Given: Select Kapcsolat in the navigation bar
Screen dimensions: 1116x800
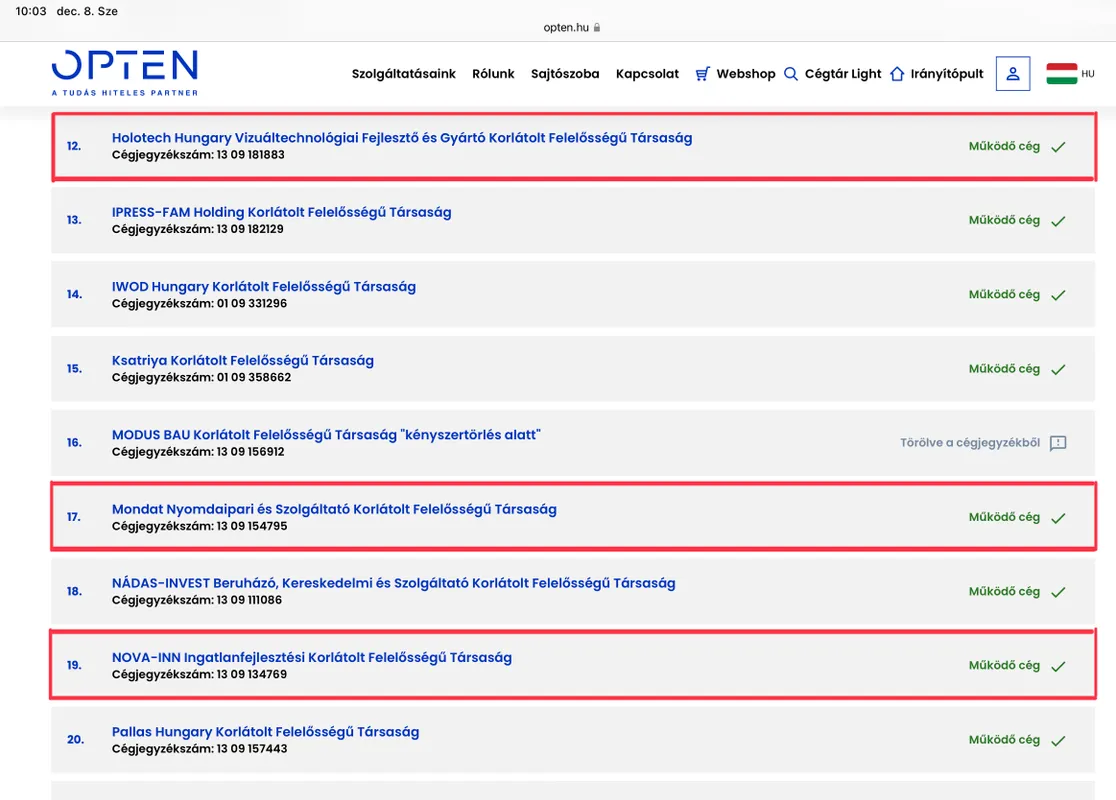Looking at the screenshot, I should point(647,74).
